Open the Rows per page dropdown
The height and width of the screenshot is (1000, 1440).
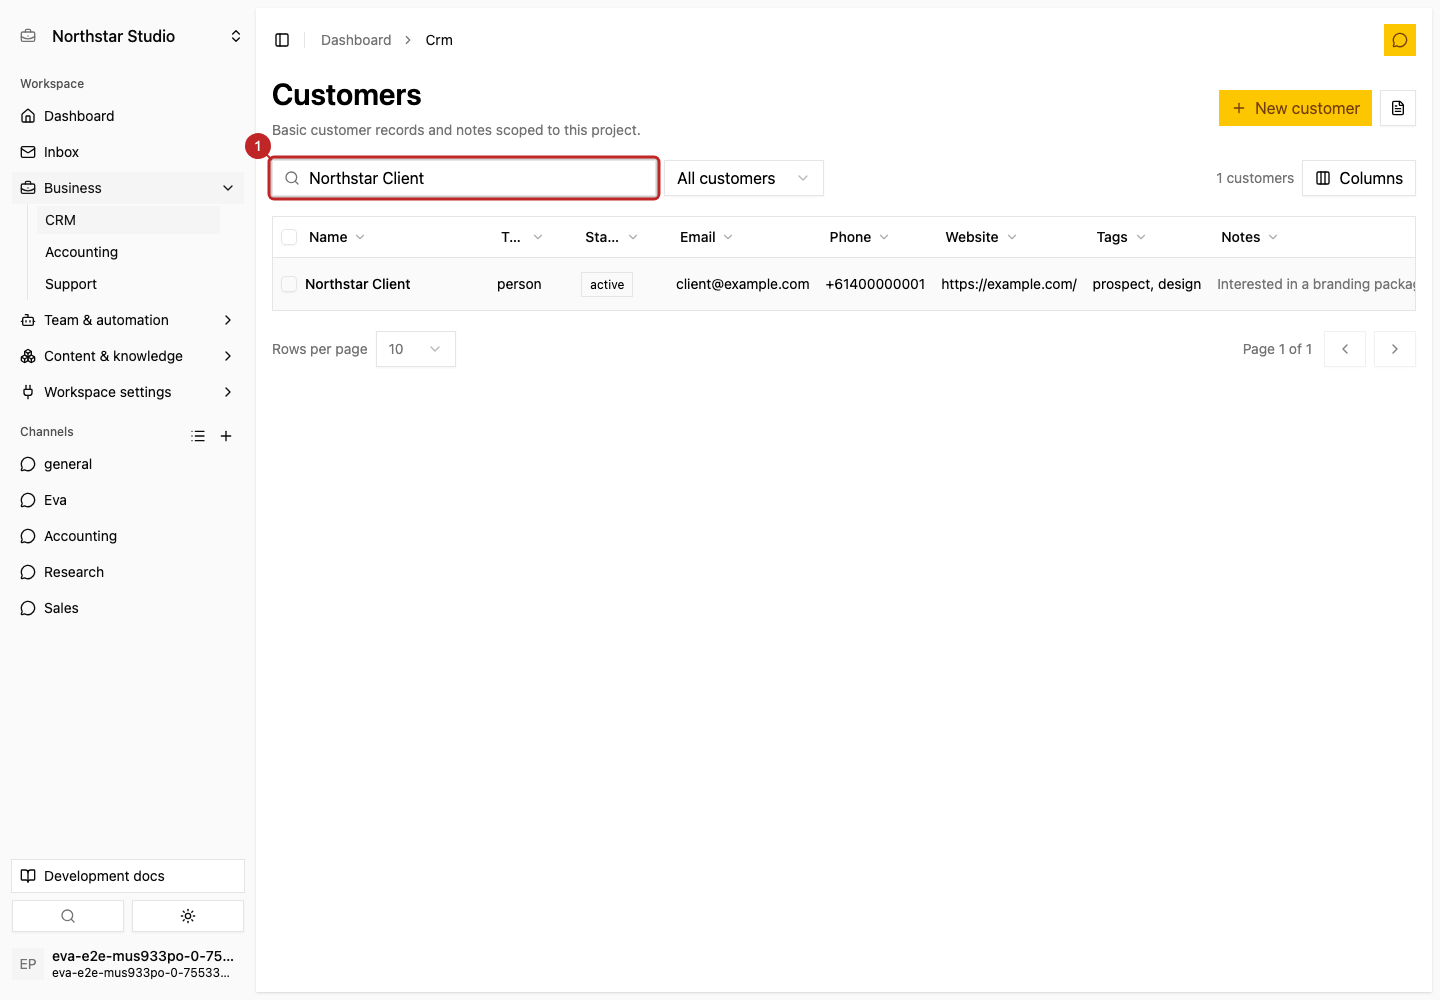(x=416, y=349)
